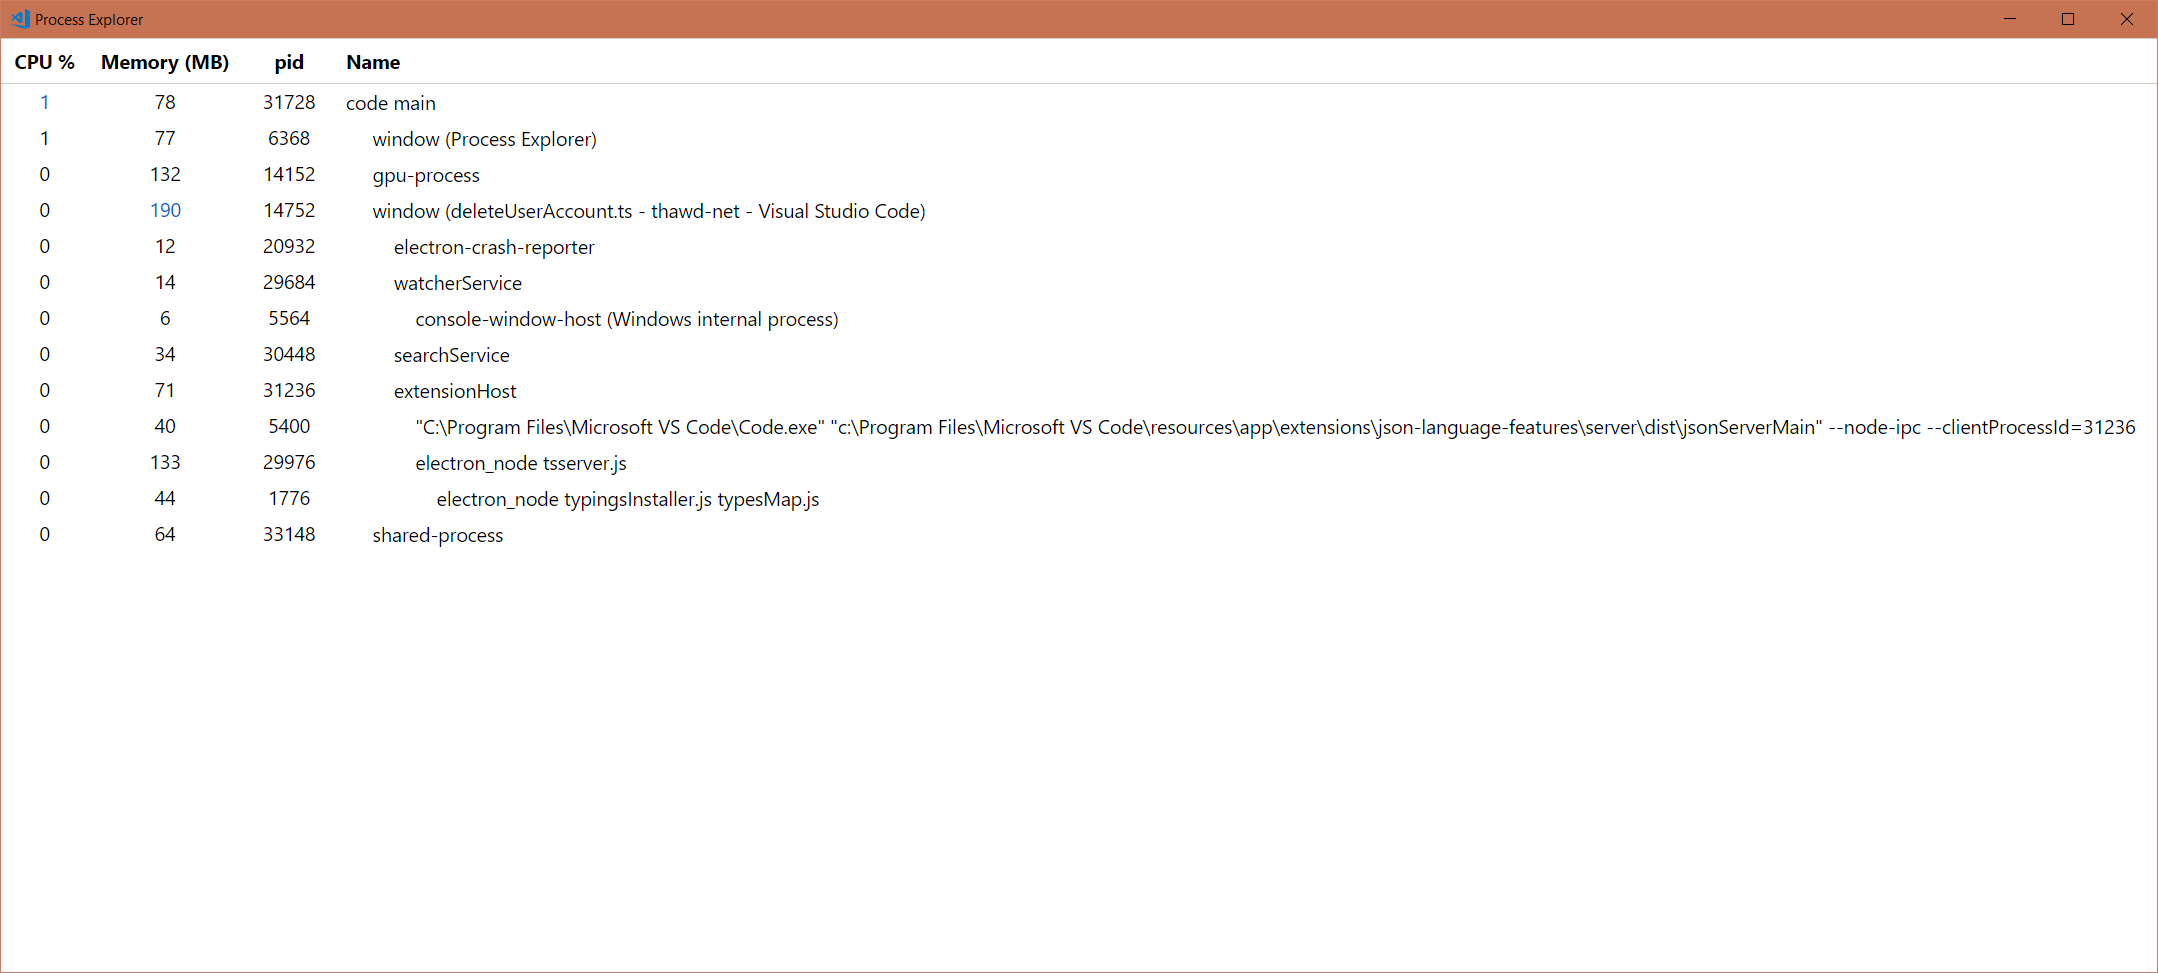Select the code main root process
Screen dimensions: 2158x973
(390, 103)
